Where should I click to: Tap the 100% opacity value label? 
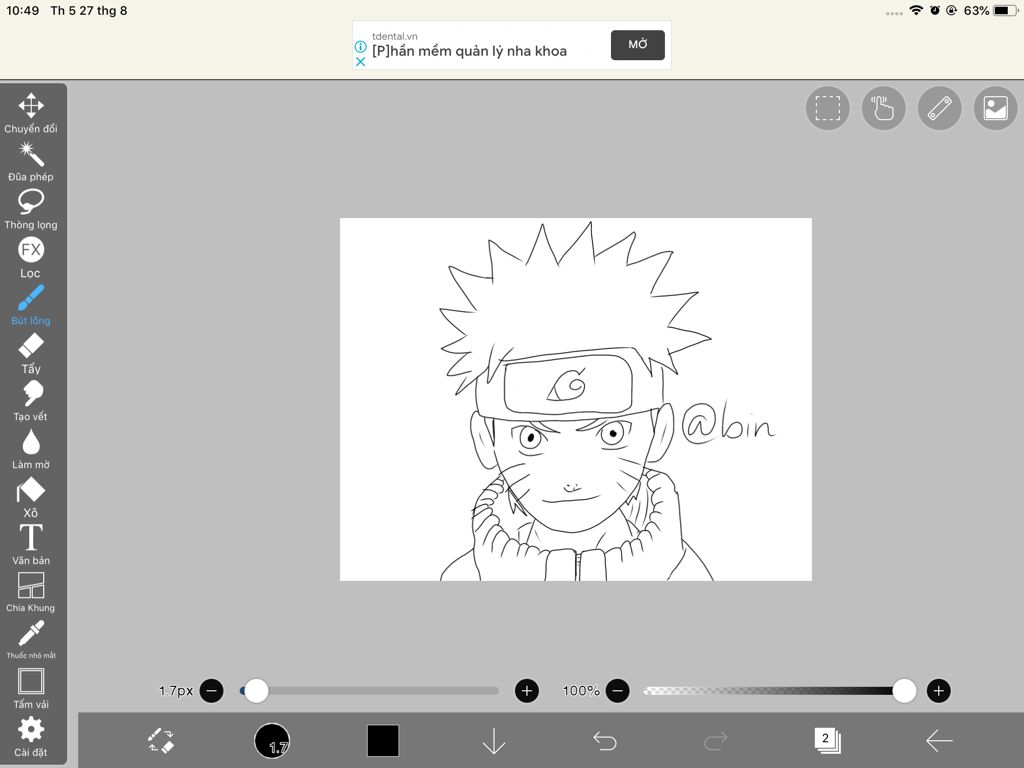tap(581, 690)
